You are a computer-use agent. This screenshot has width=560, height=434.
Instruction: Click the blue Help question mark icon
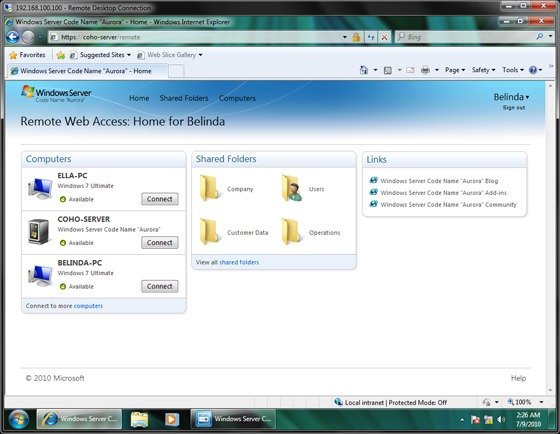[x=533, y=70]
